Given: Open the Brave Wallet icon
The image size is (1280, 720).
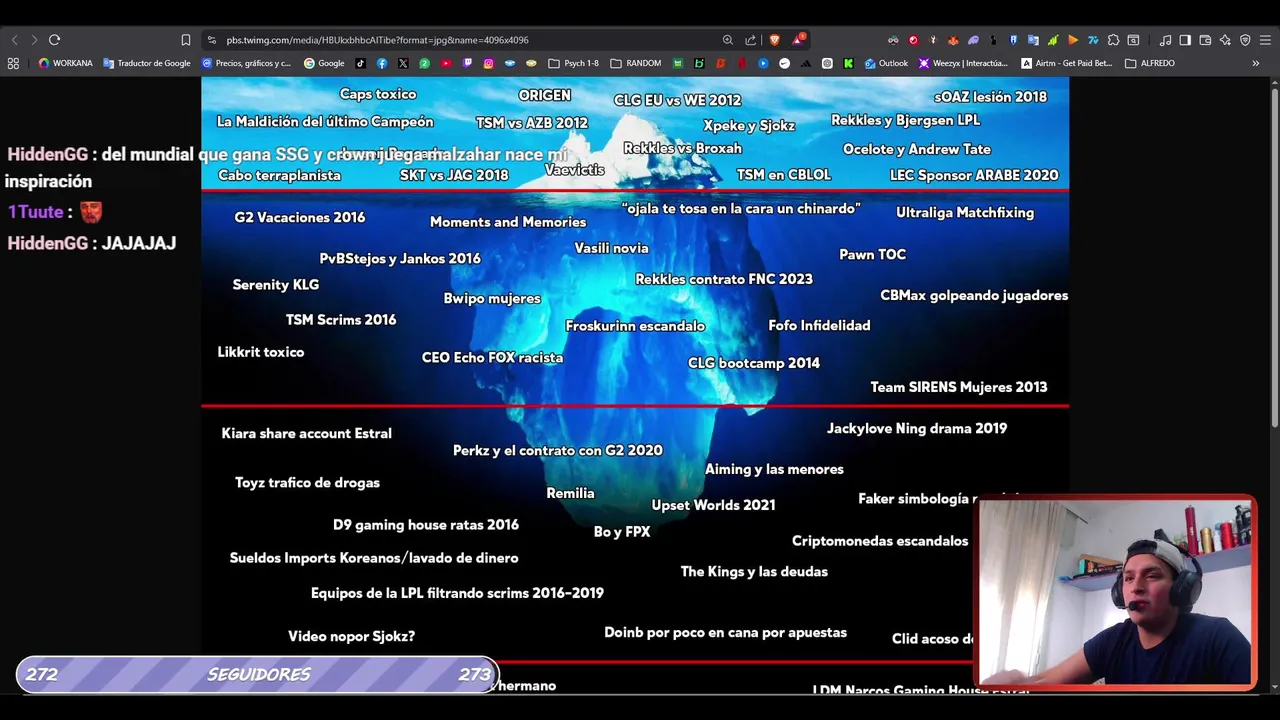Looking at the screenshot, I should pyautogui.click(x=1205, y=40).
